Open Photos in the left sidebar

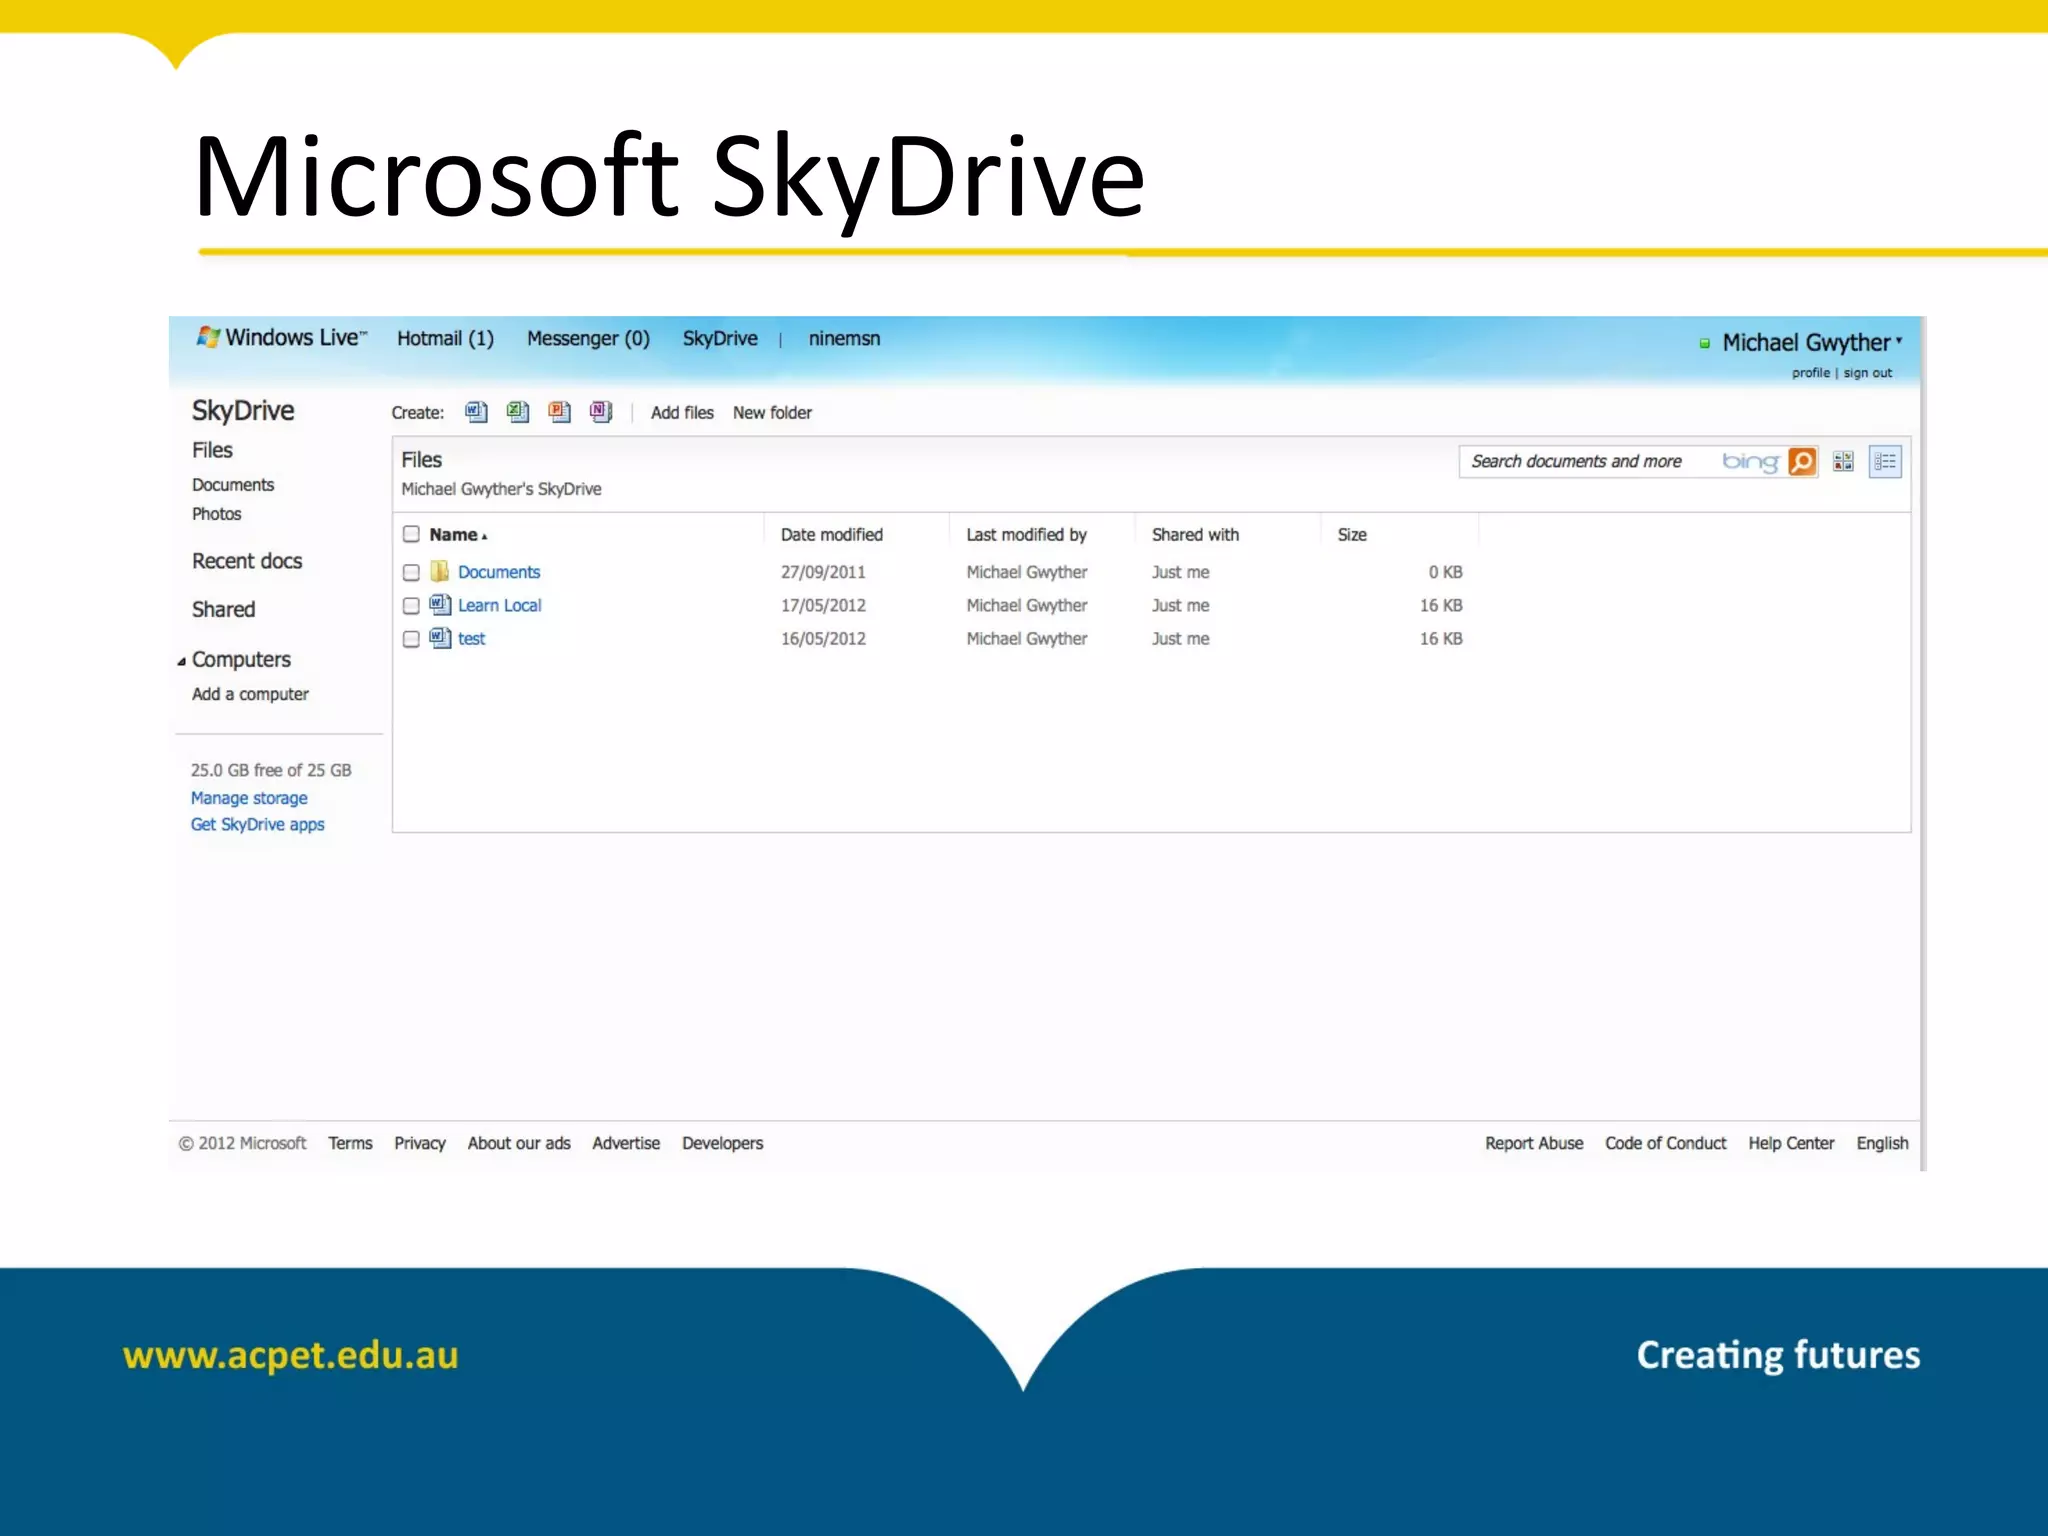point(217,514)
